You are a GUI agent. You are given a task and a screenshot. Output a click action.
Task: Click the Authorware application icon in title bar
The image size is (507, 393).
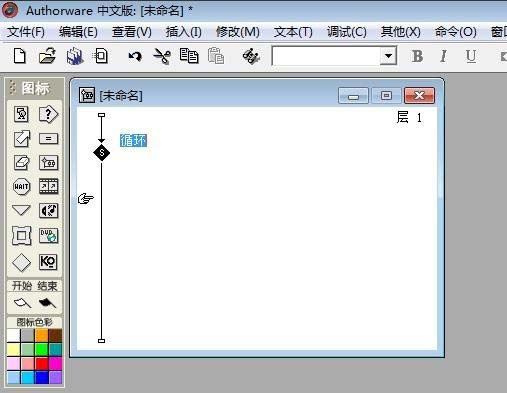click(x=10, y=10)
